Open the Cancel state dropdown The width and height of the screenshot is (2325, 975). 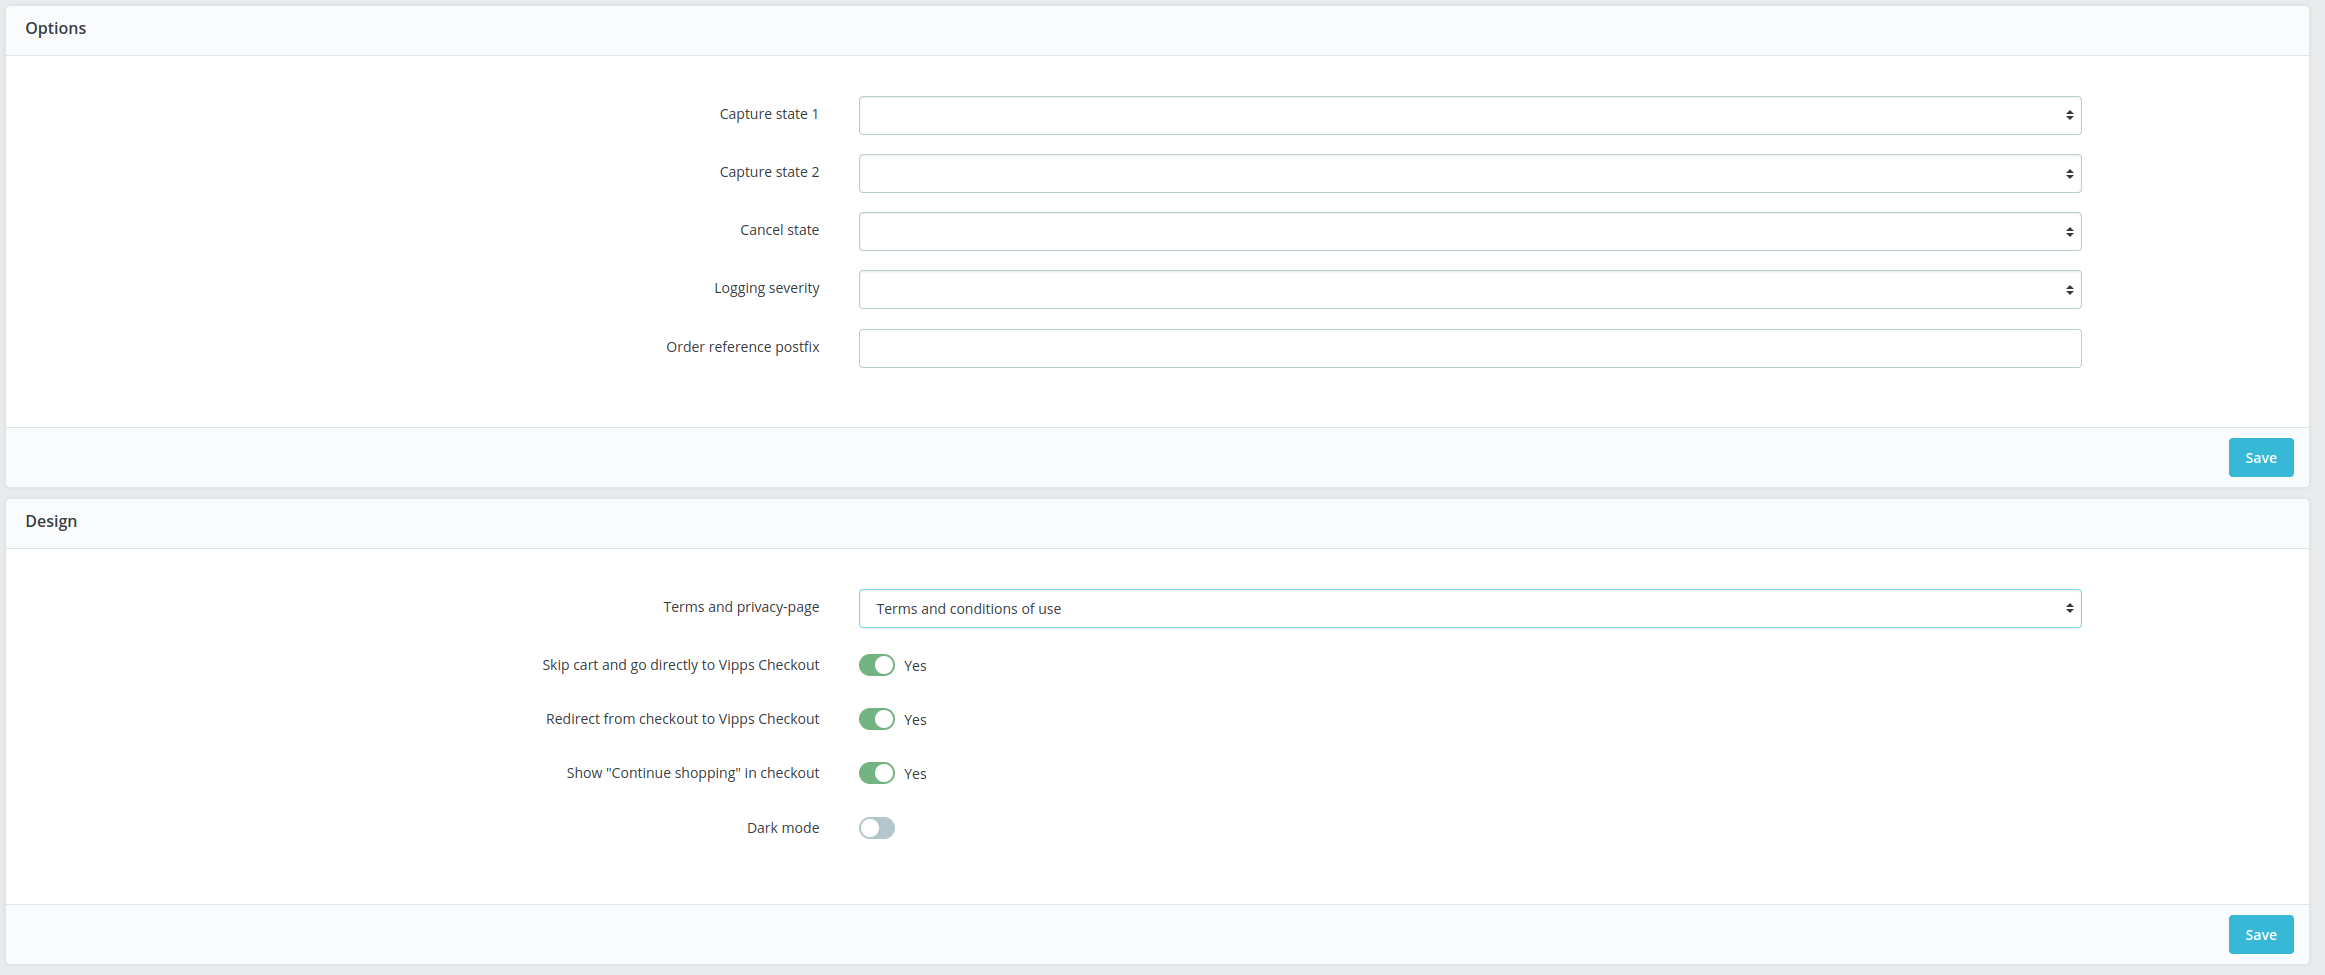coord(1468,231)
